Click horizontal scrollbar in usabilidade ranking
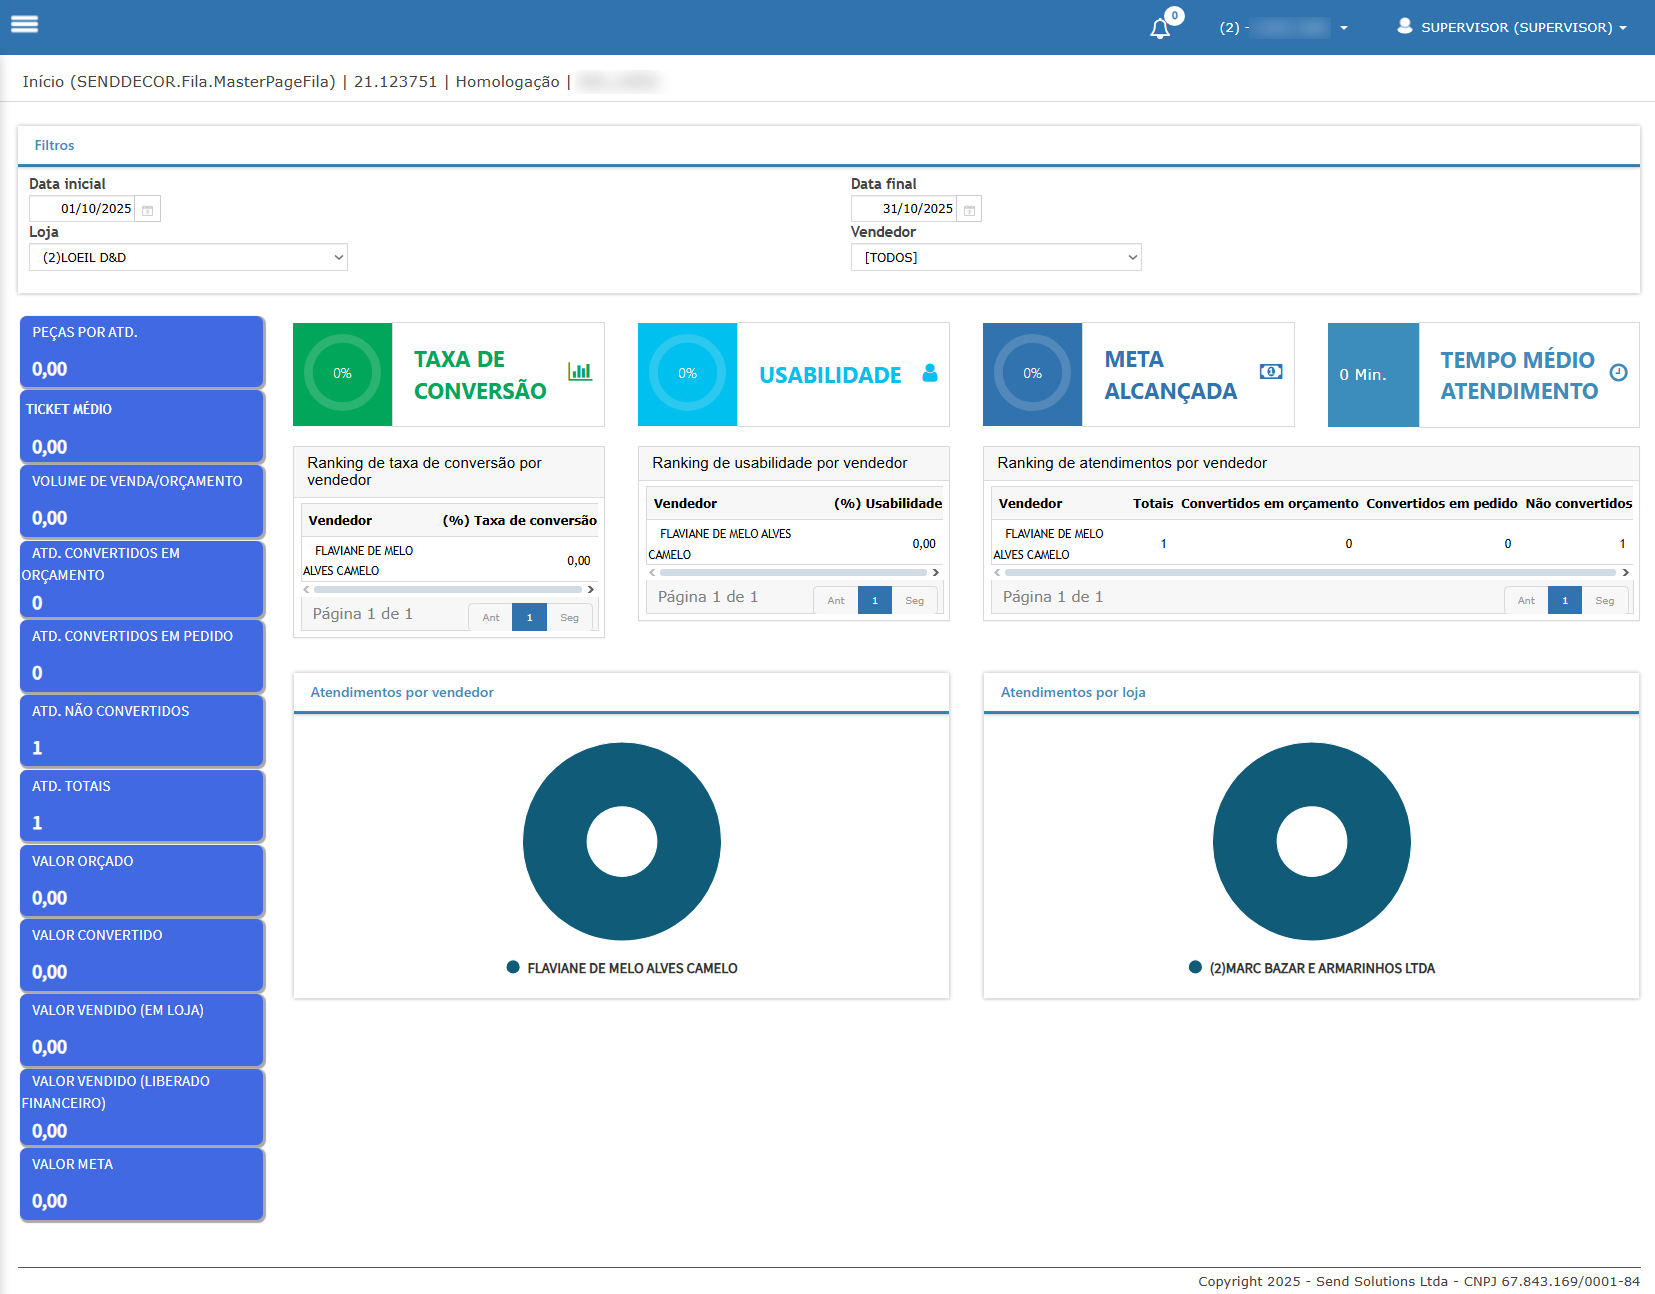Image resolution: width=1655 pixels, height=1294 pixels. pos(794,573)
